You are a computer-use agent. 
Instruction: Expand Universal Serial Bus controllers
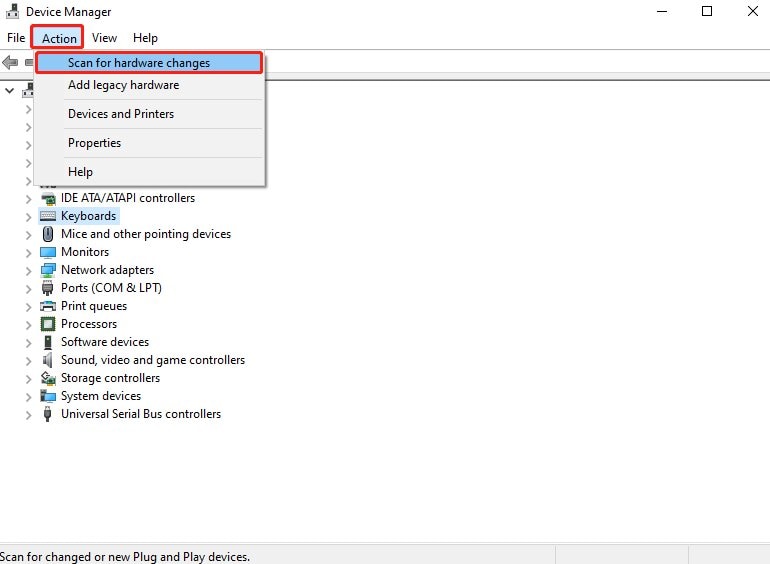click(x=28, y=415)
